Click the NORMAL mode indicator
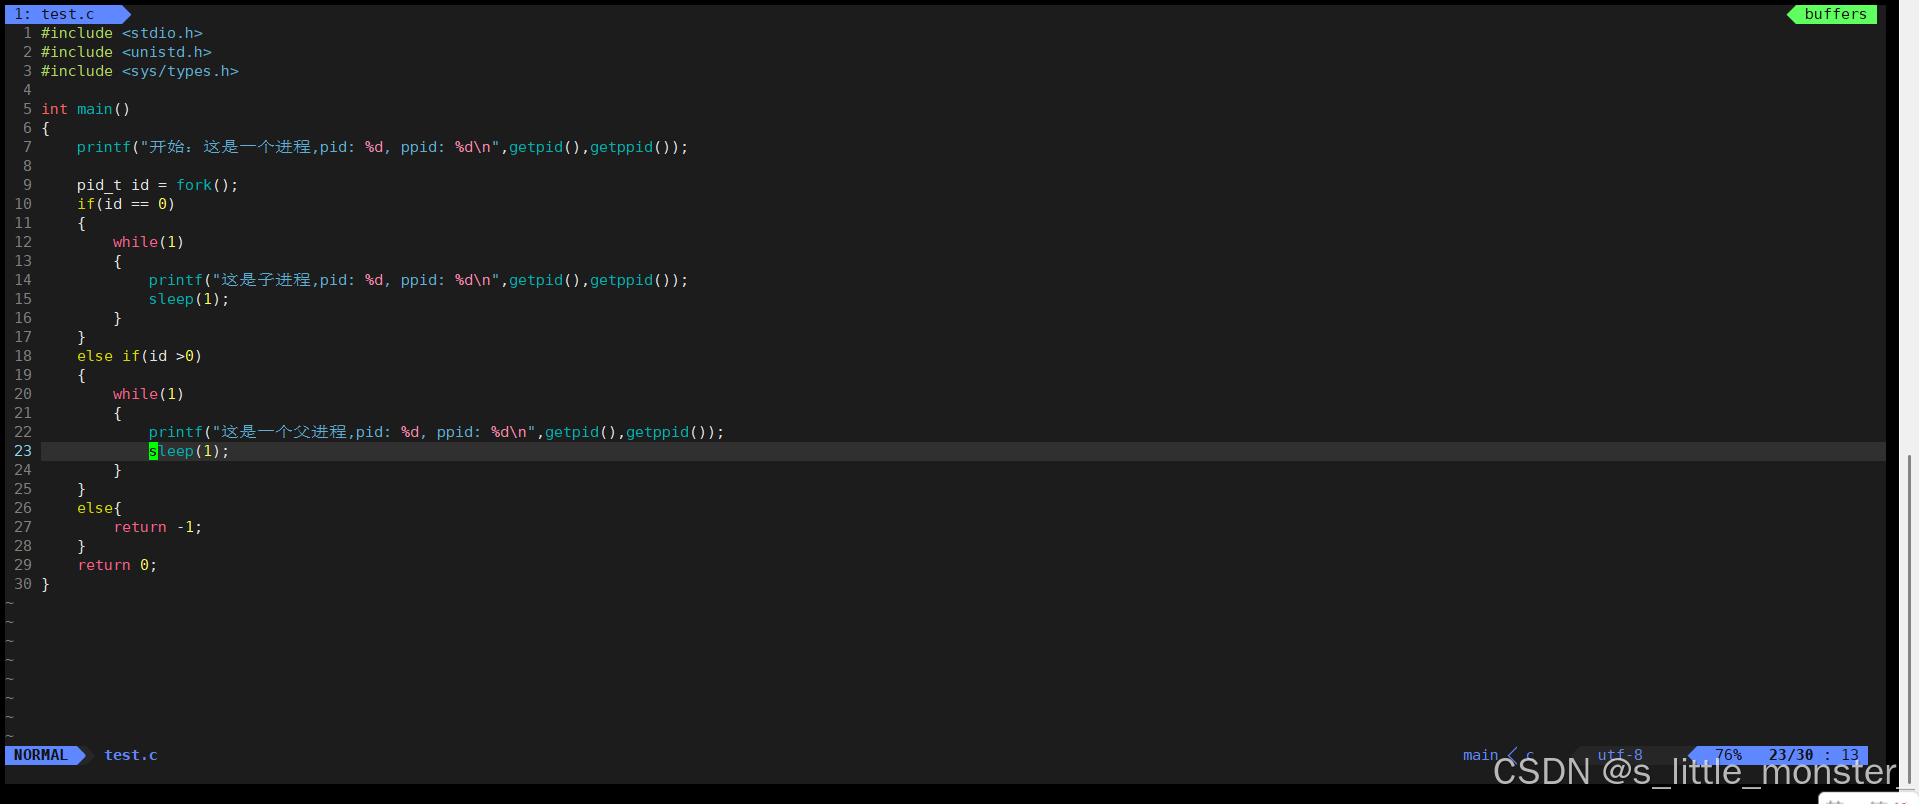This screenshot has width=1919, height=804. (x=41, y=755)
